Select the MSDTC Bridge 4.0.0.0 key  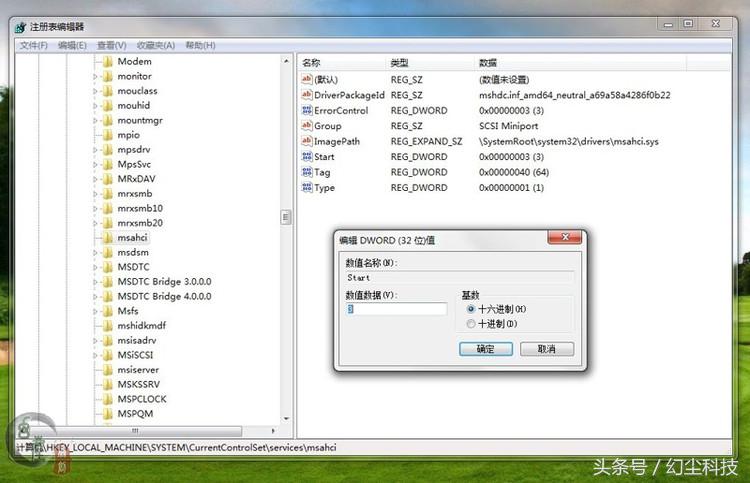(x=165, y=296)
